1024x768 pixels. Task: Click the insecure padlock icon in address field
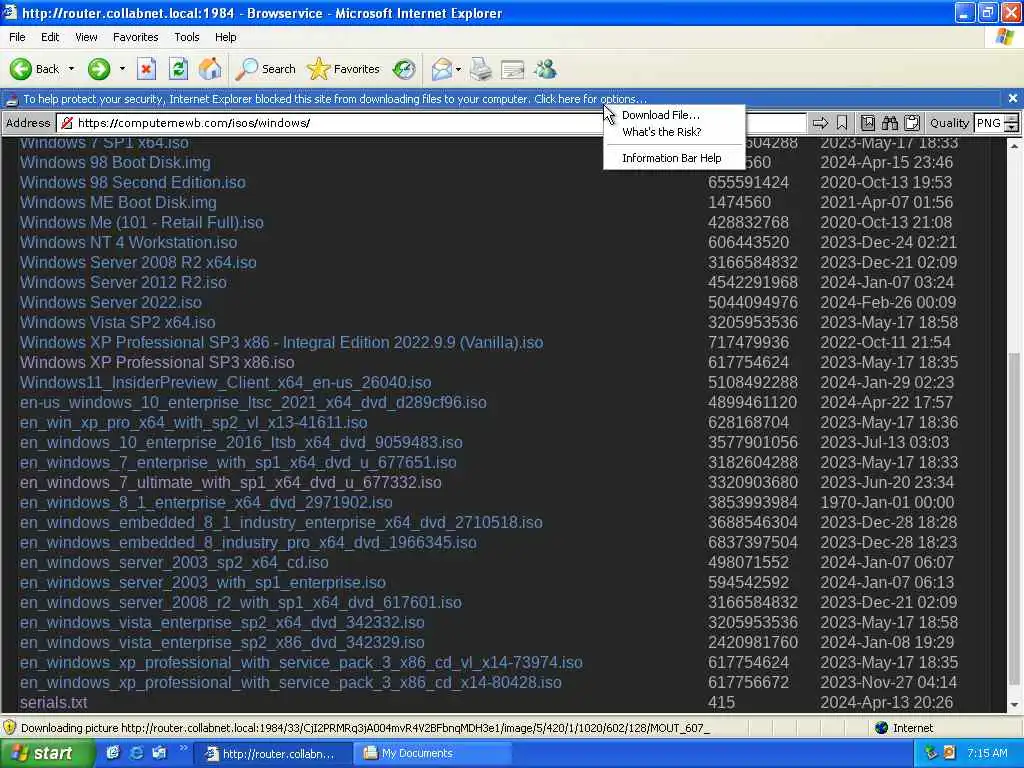tap(66, 123)
